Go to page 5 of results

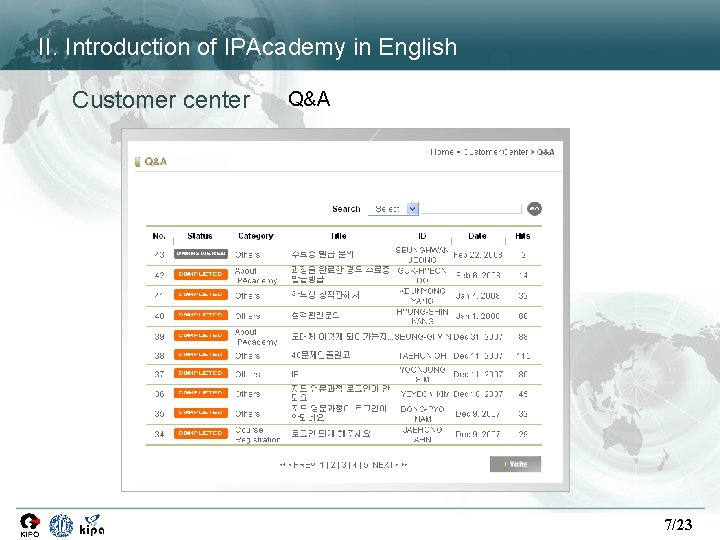coord(365,465)
